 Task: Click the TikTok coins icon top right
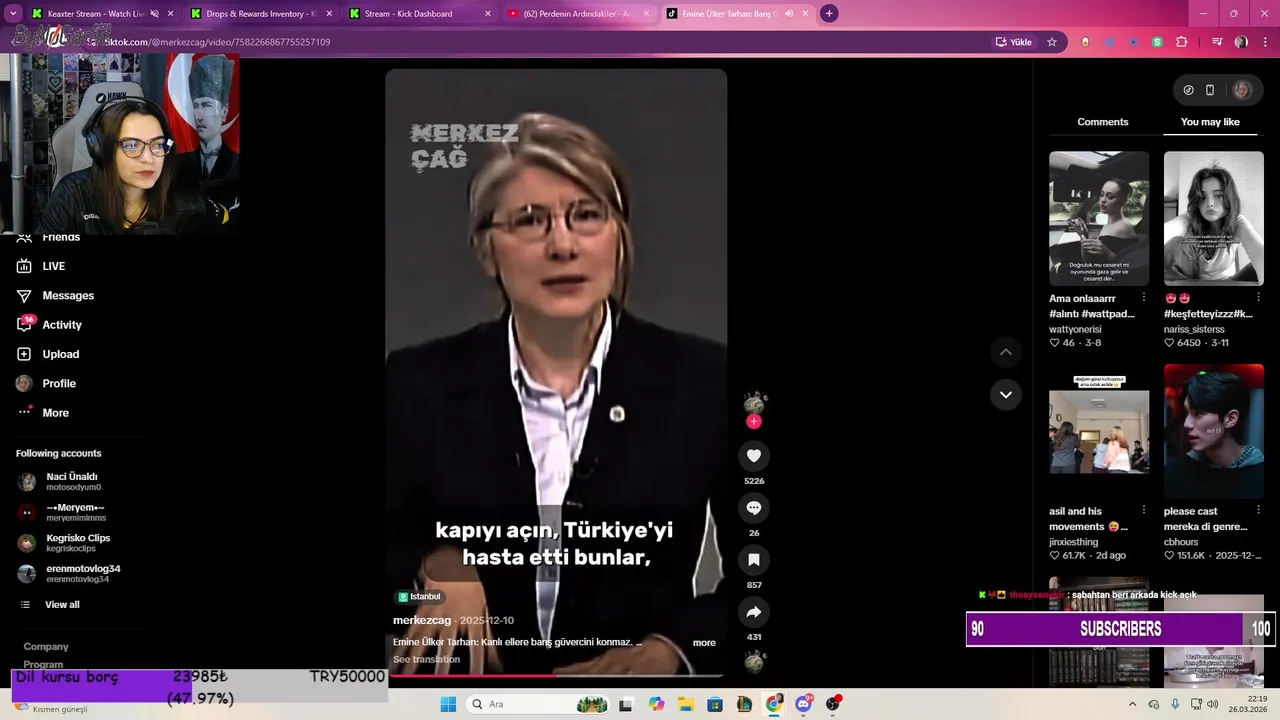1188,90
